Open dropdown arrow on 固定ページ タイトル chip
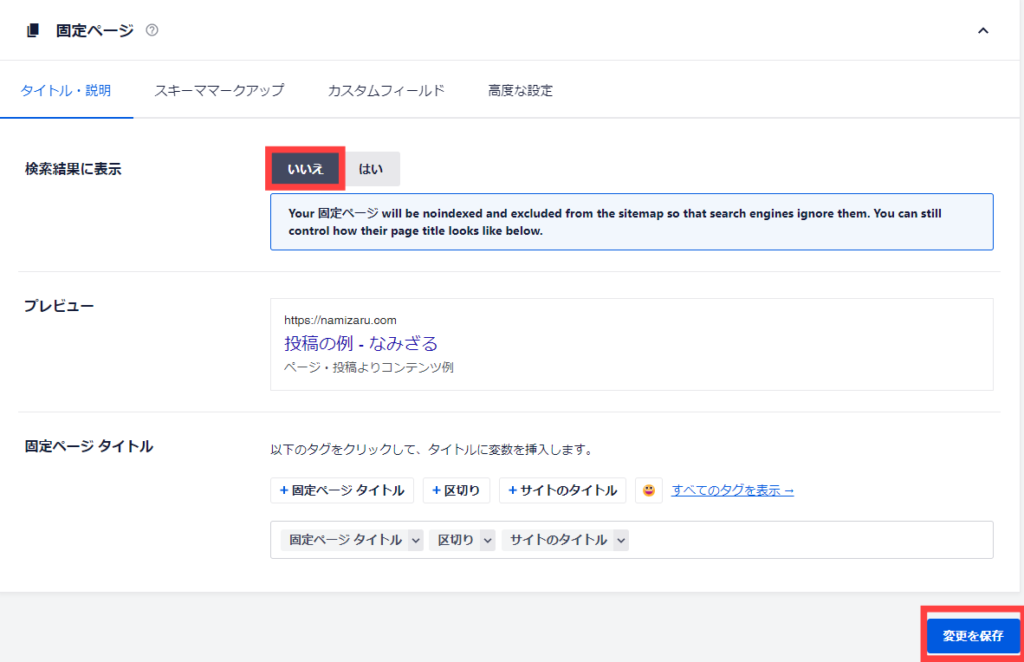Viewport: 1024px width, 662px height. 416,541
